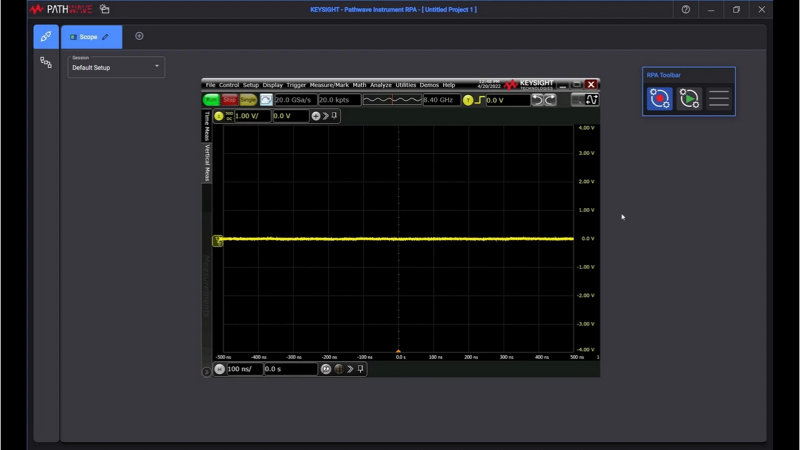
Task: Open the workflow tree icon in sidebar
Action: (x=46, y=63)
